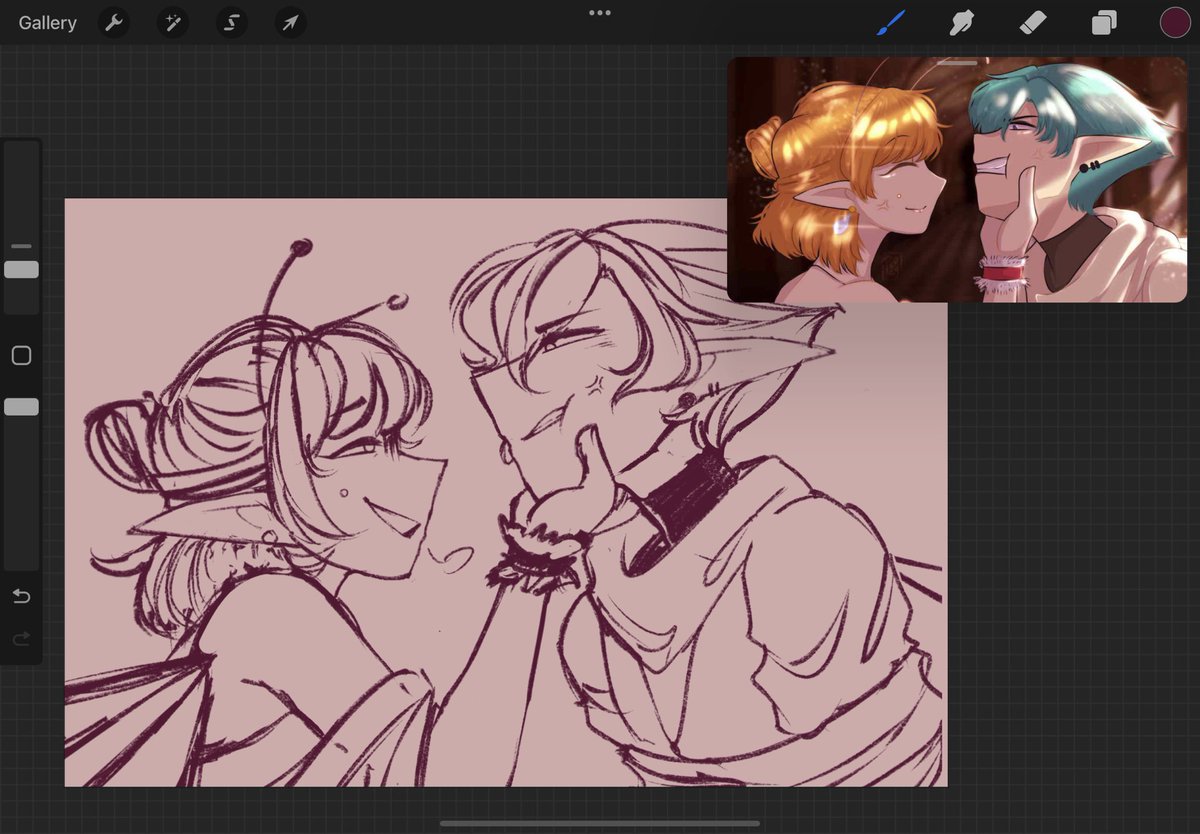
Task: Open the Adjustments magic wand menu
Action: [173, 22]
